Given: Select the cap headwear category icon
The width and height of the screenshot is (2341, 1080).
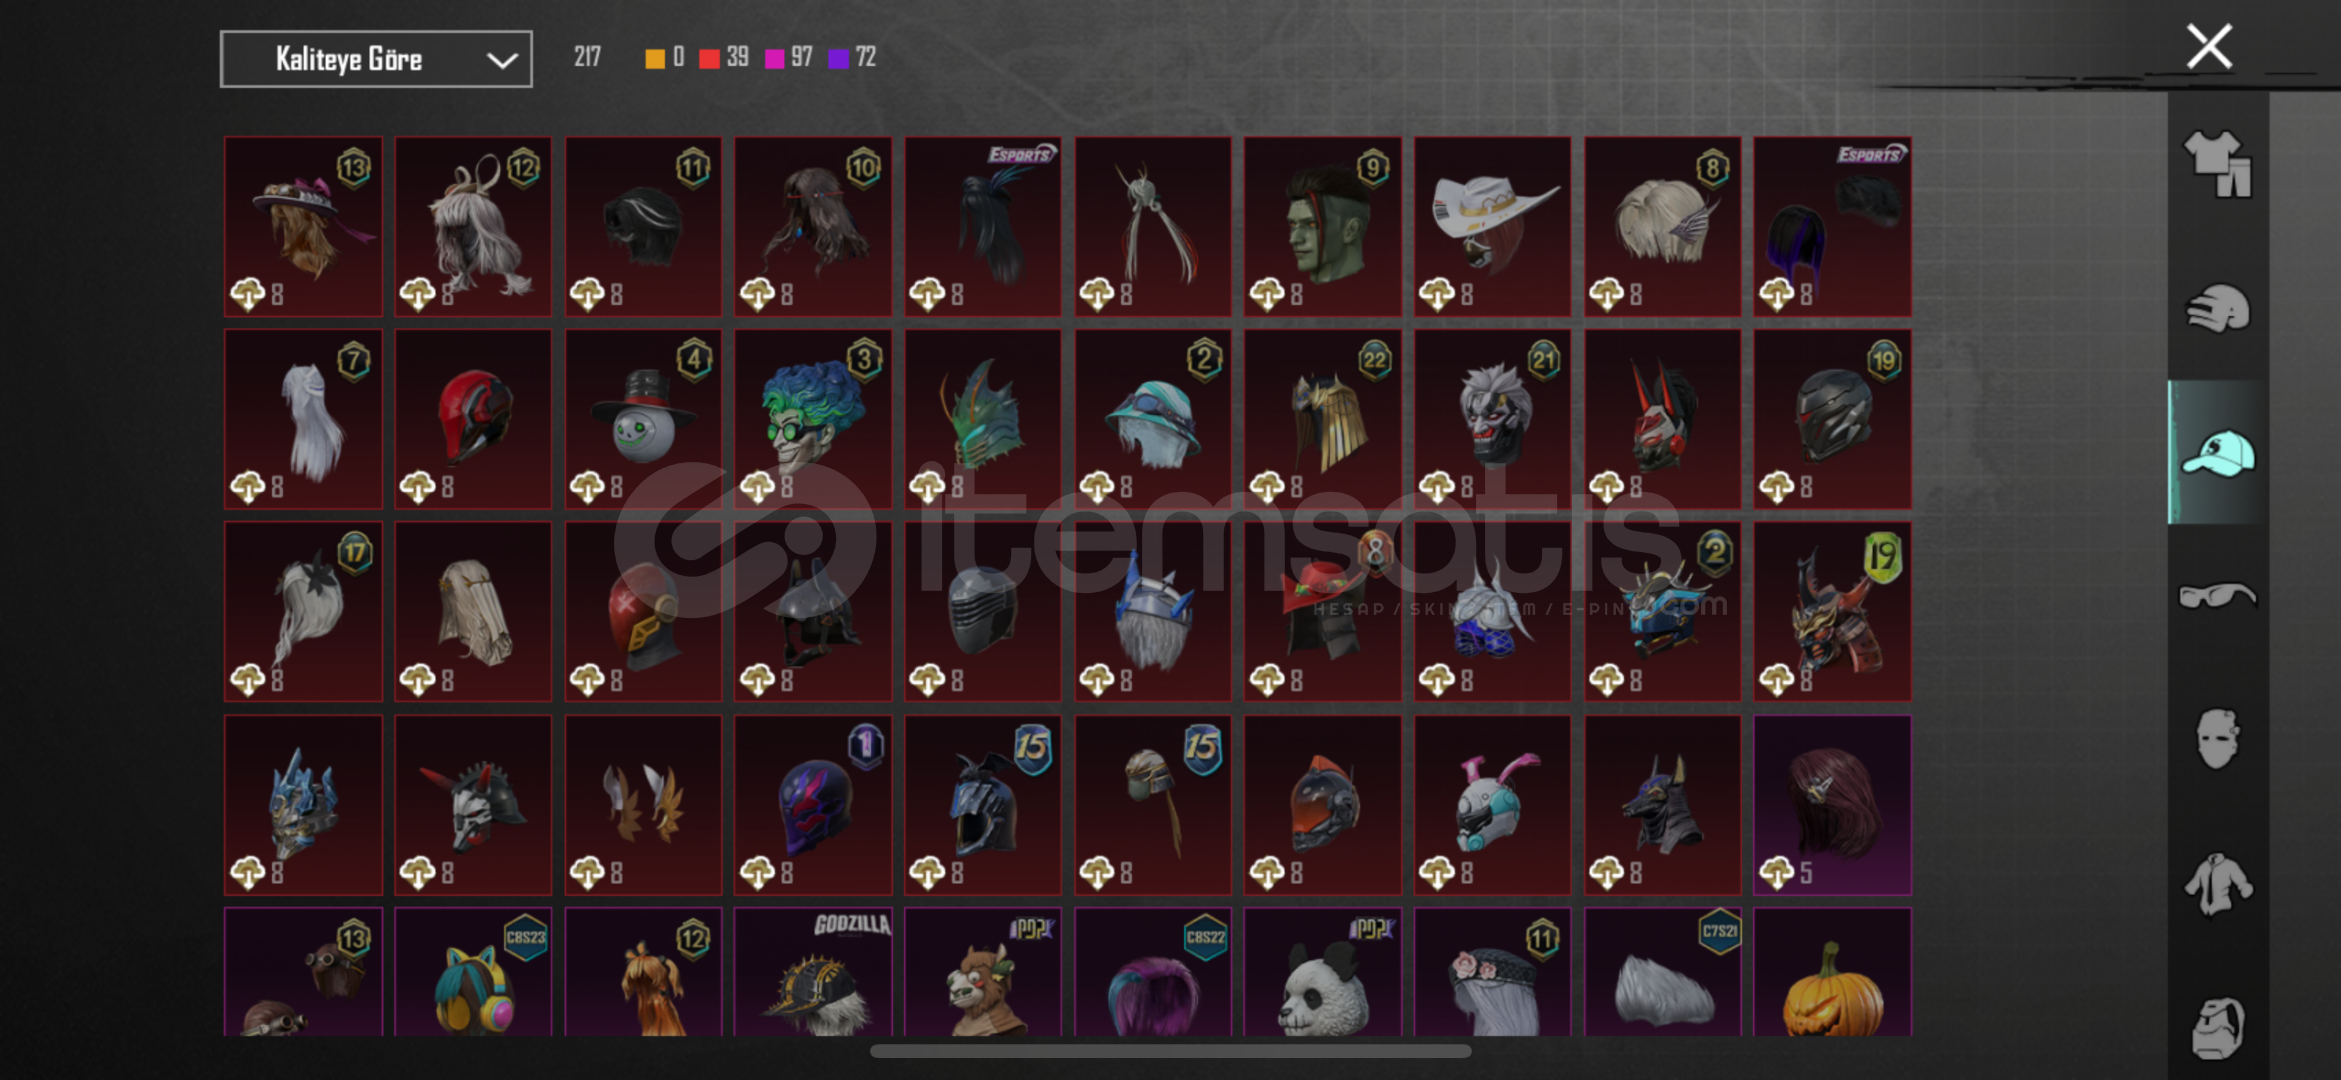Looking at the screenshot, I should [2217, 452].
